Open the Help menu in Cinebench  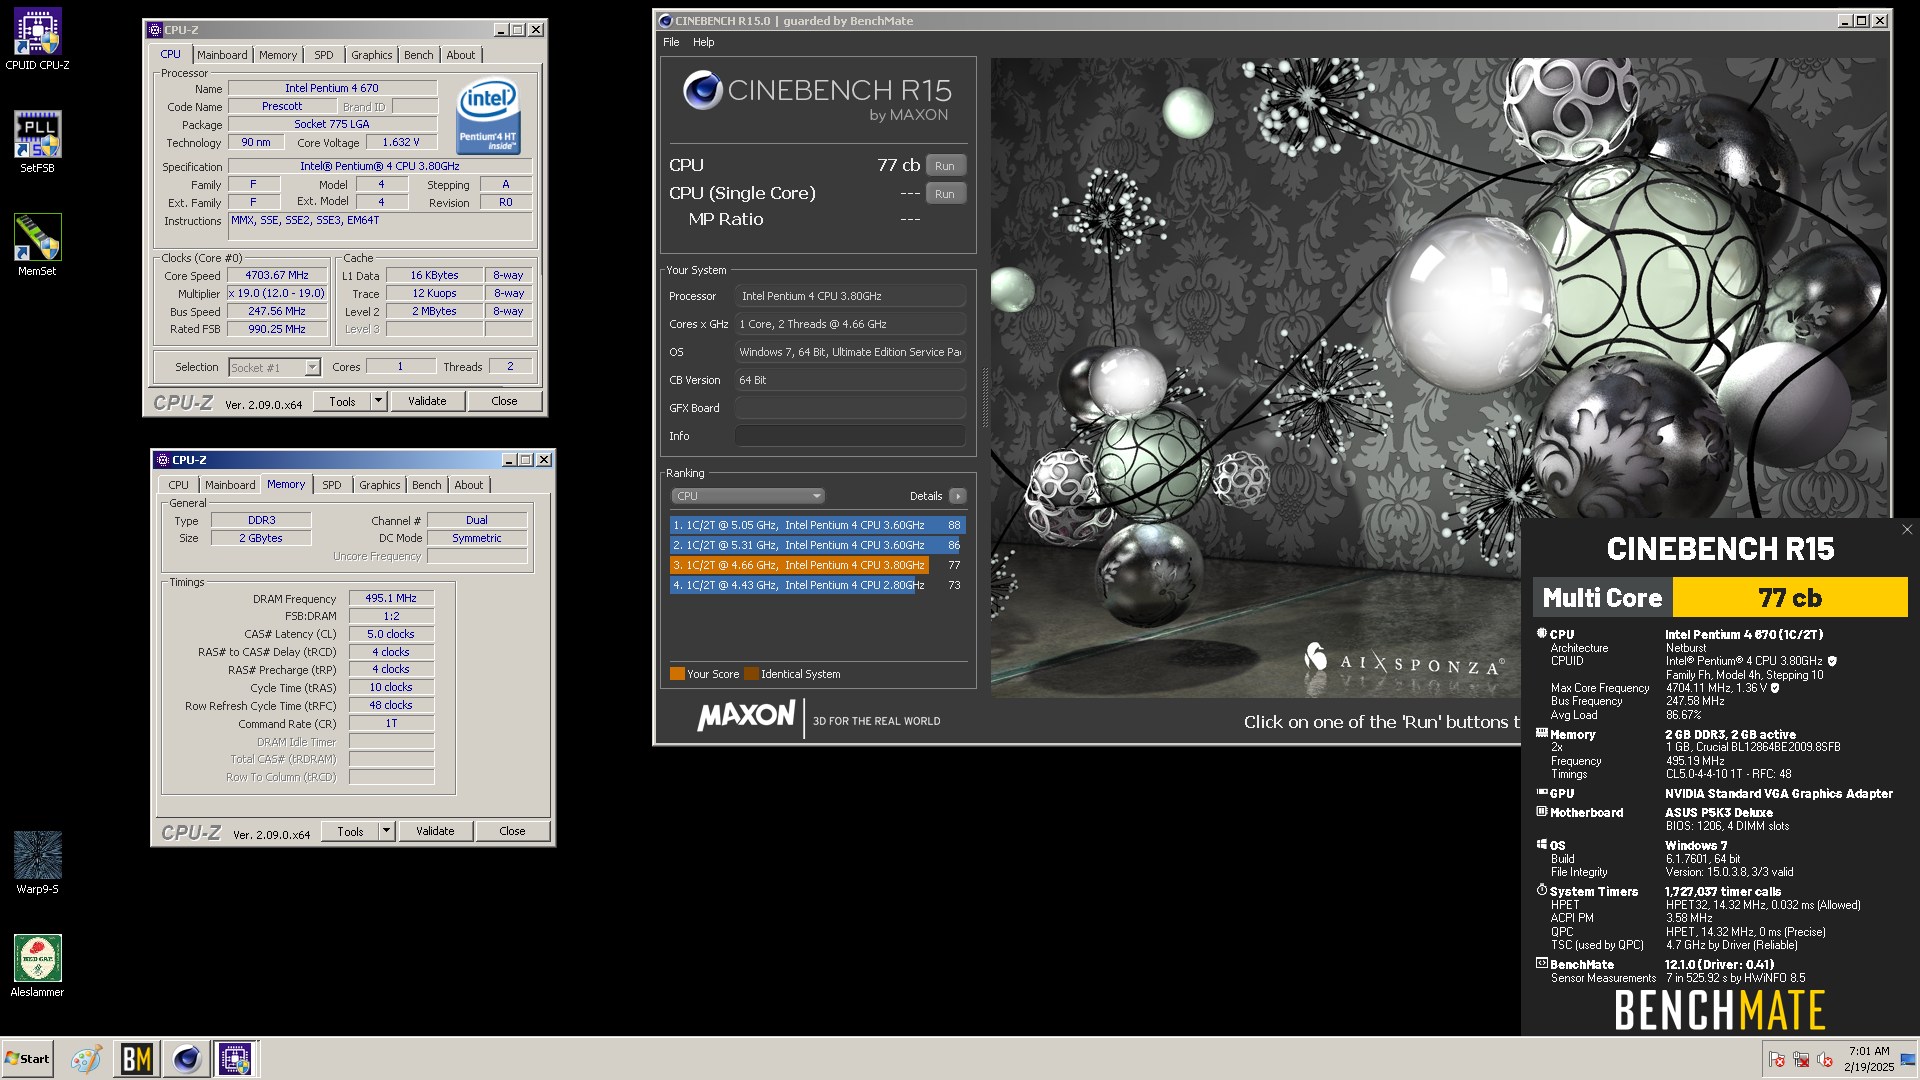coord(704,42)
